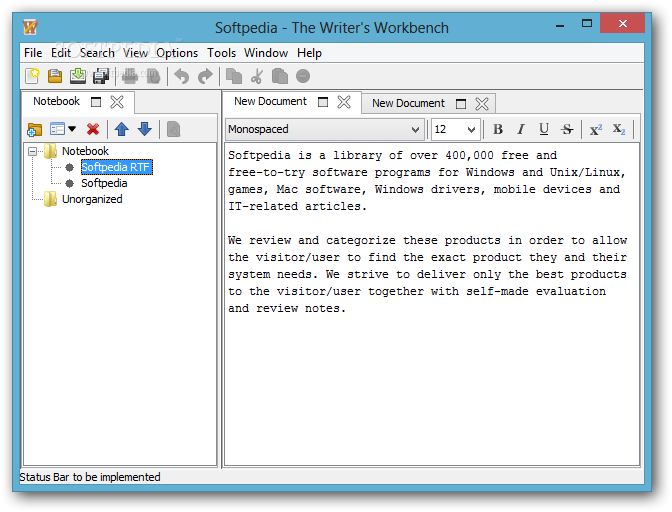This screenshot has height=512, width=672.
Task: Select the Notebook root folder
Action: click(x=85, y=151)
